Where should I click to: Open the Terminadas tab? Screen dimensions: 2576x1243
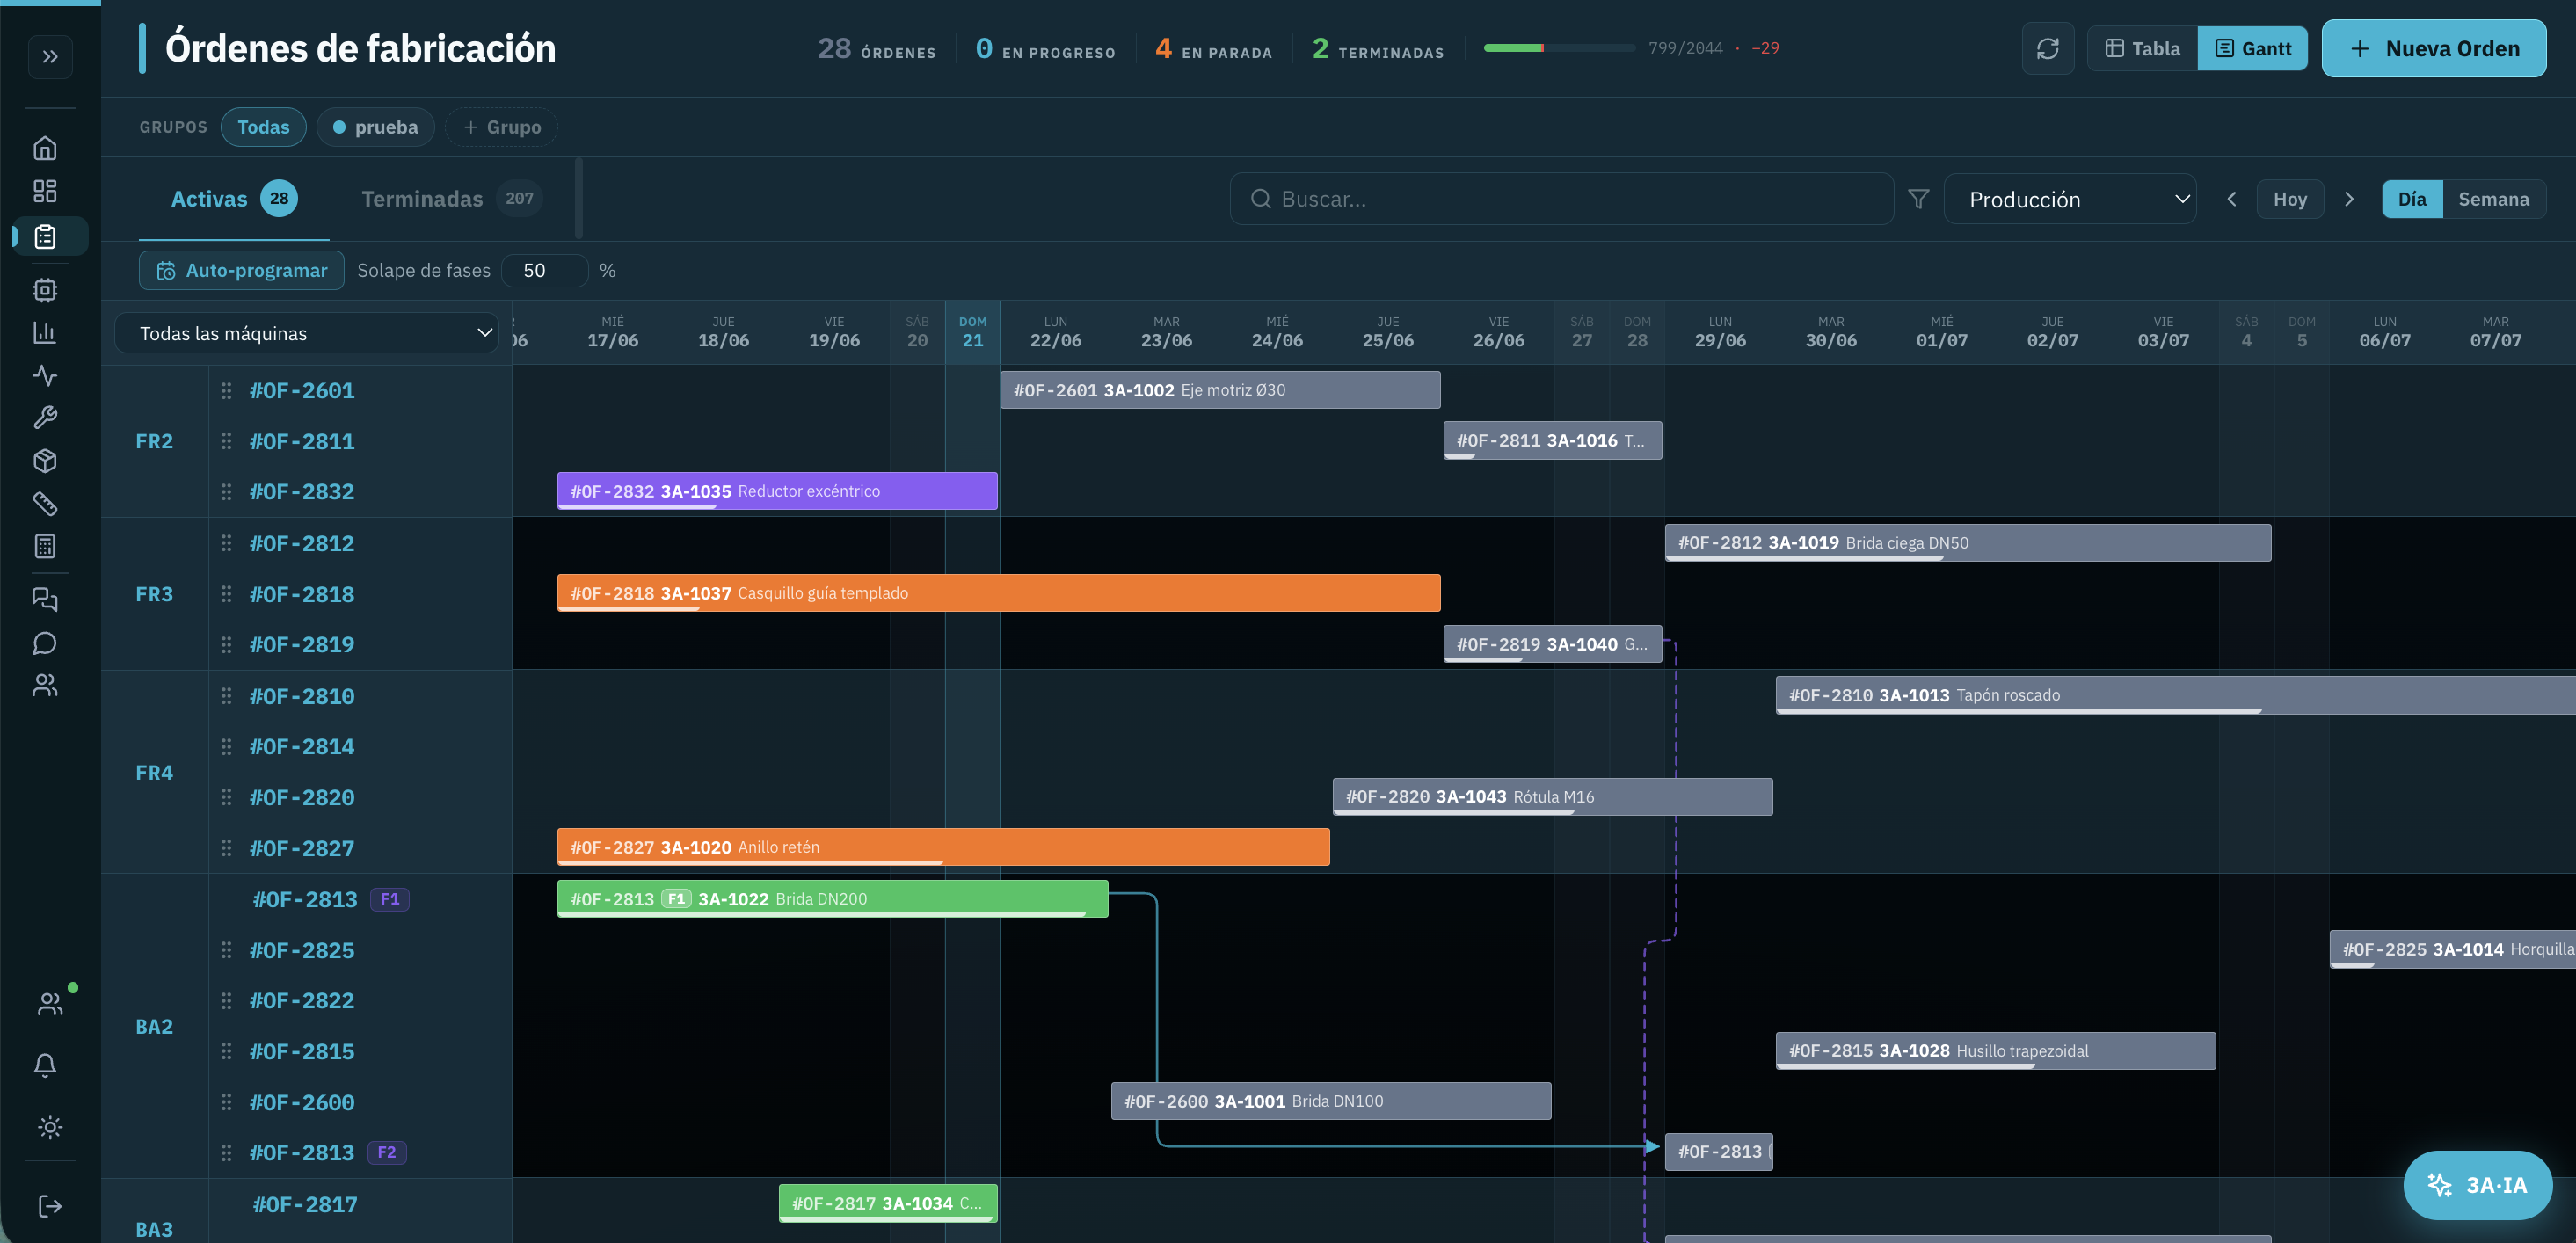pyautogui.click(x=451, y=198)
